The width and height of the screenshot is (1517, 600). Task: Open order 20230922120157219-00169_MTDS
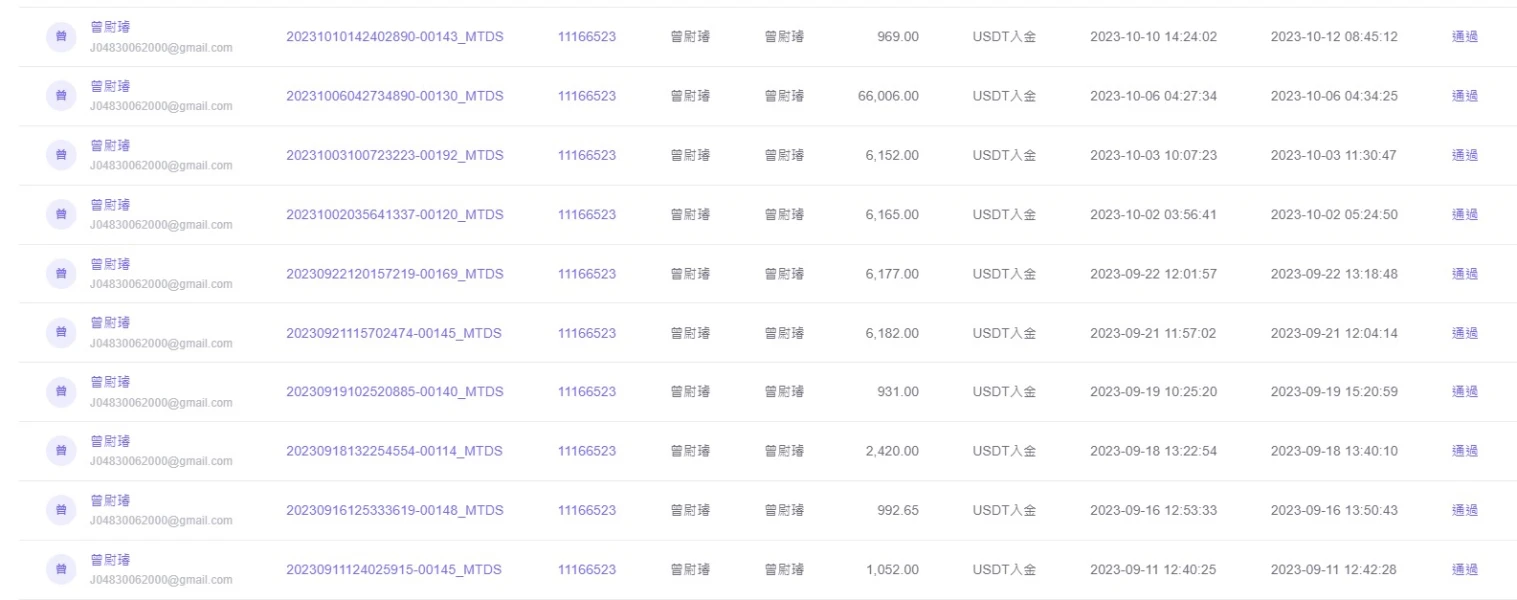point(394,274)
